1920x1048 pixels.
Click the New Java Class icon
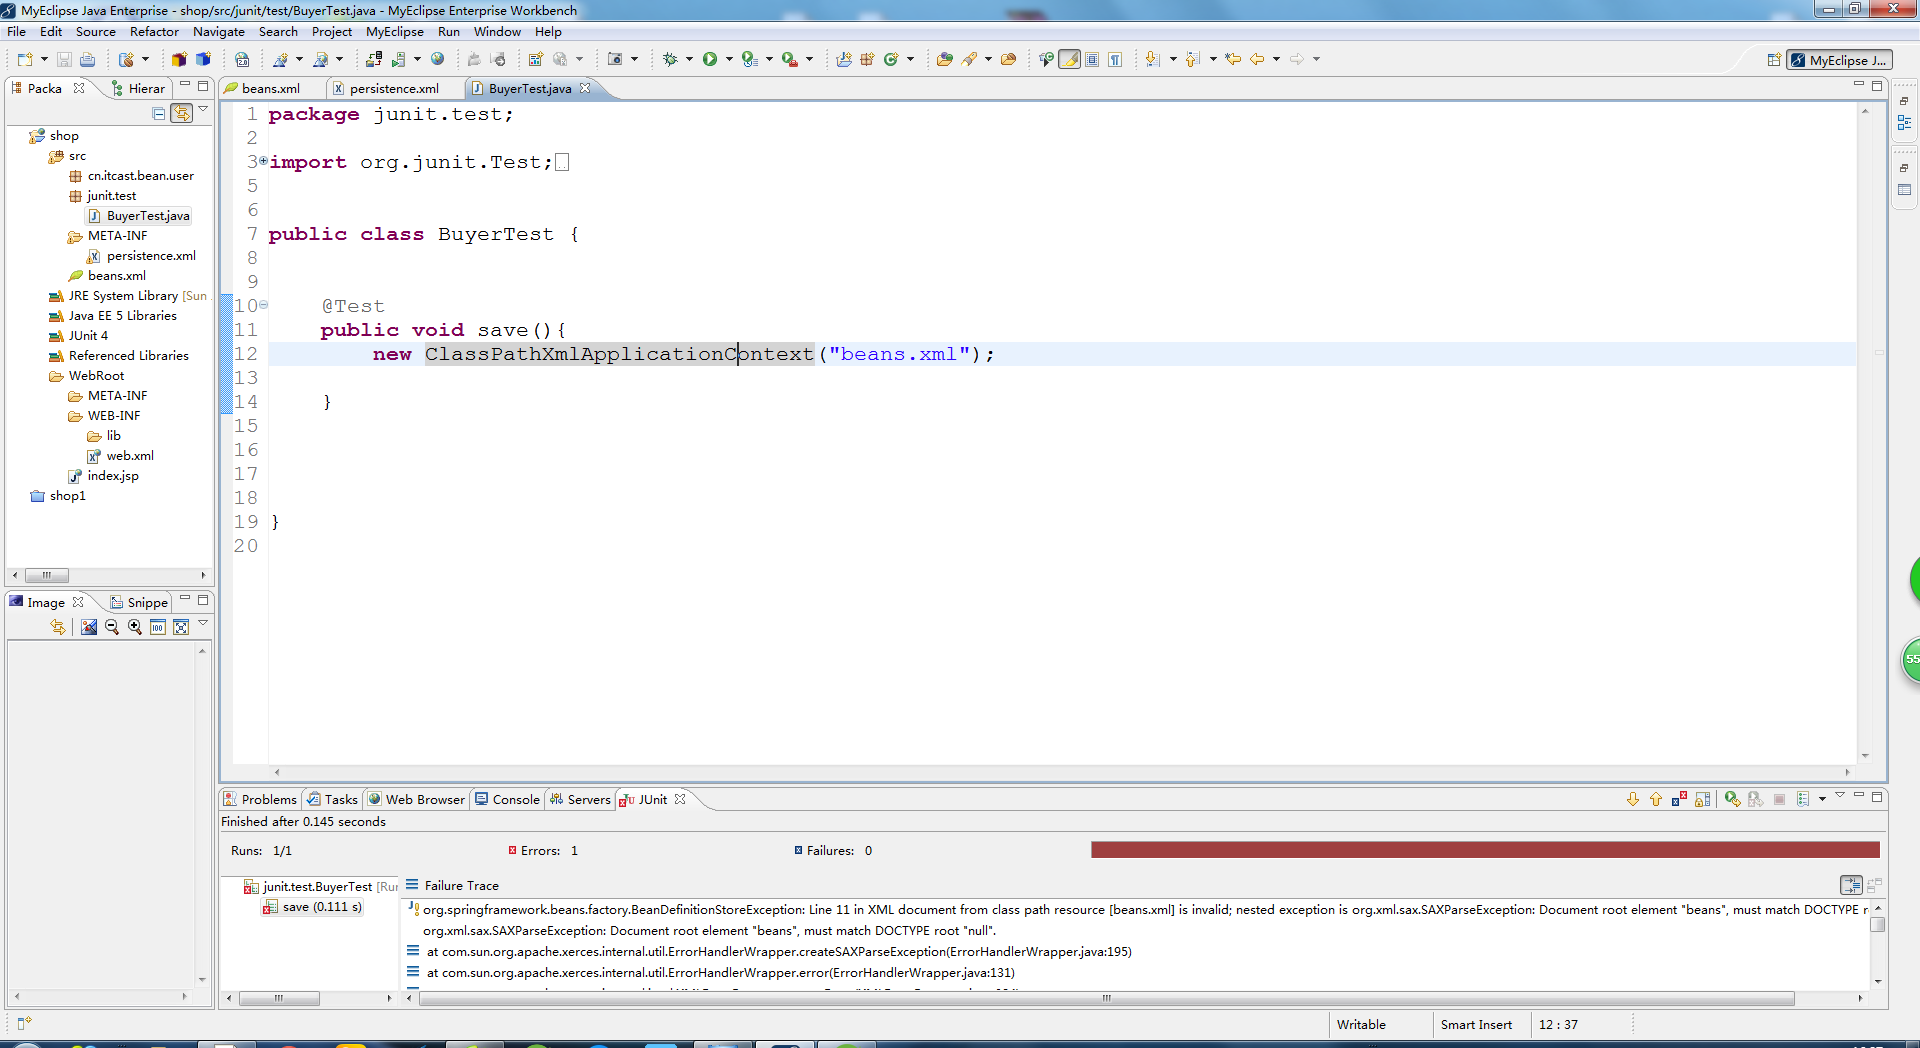tap(891, 59)
